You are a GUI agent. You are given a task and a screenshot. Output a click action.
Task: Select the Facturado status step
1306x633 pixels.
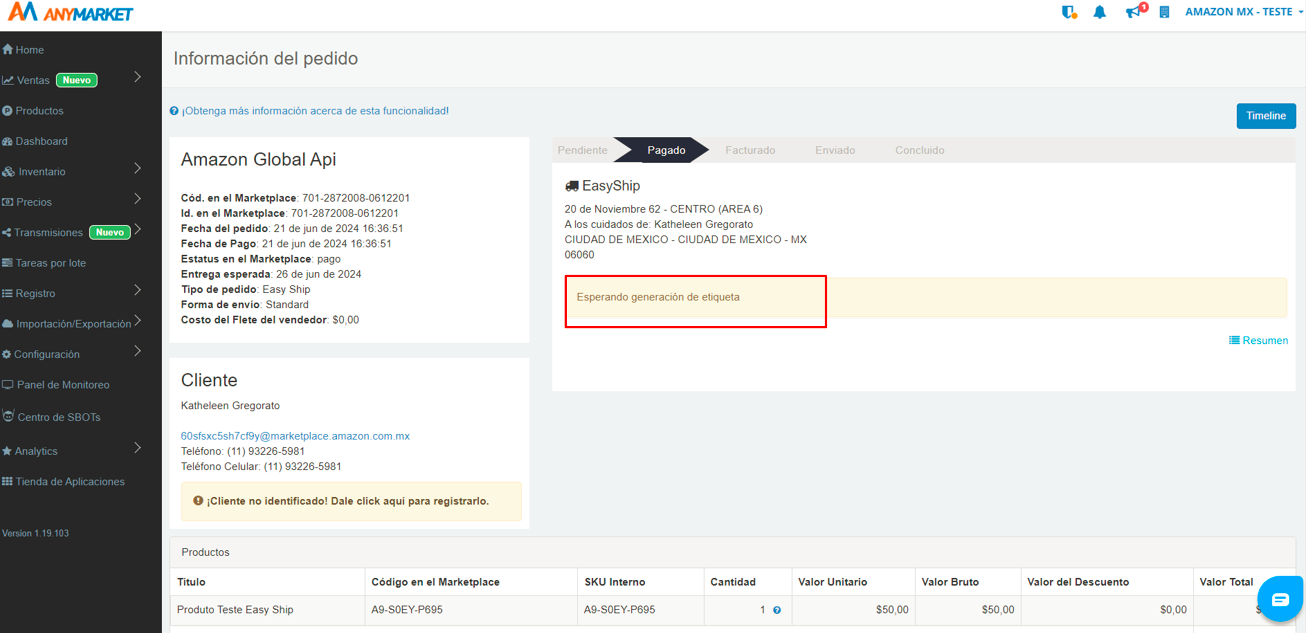750,150
